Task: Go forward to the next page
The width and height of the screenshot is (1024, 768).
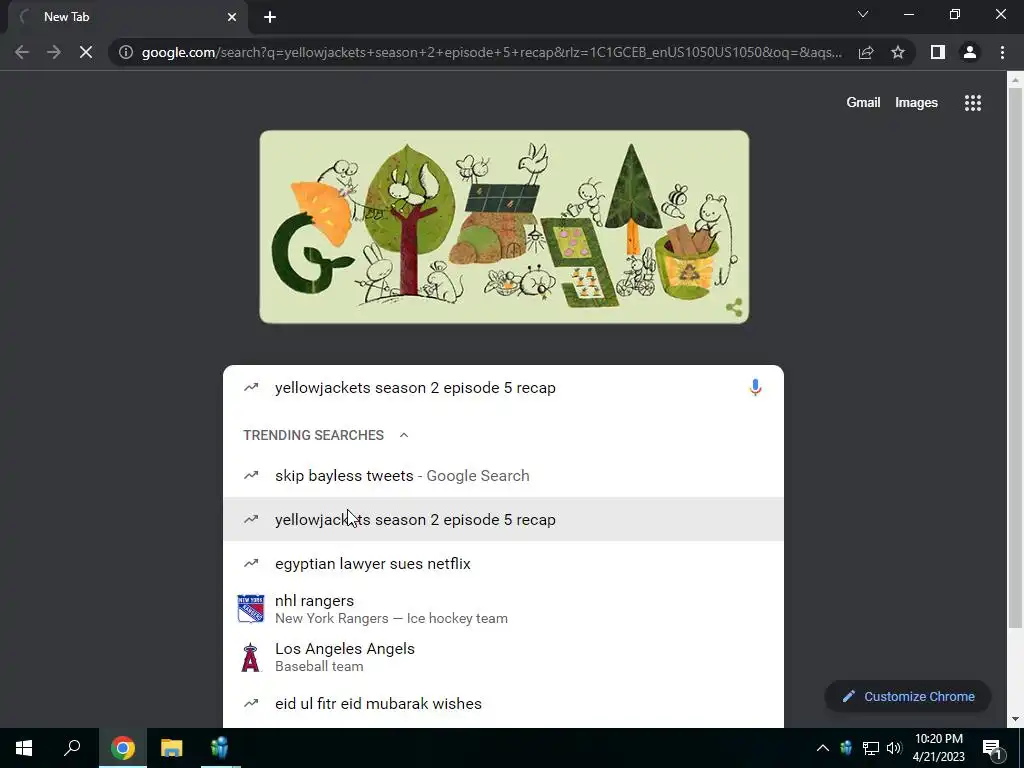Action: 54,52
